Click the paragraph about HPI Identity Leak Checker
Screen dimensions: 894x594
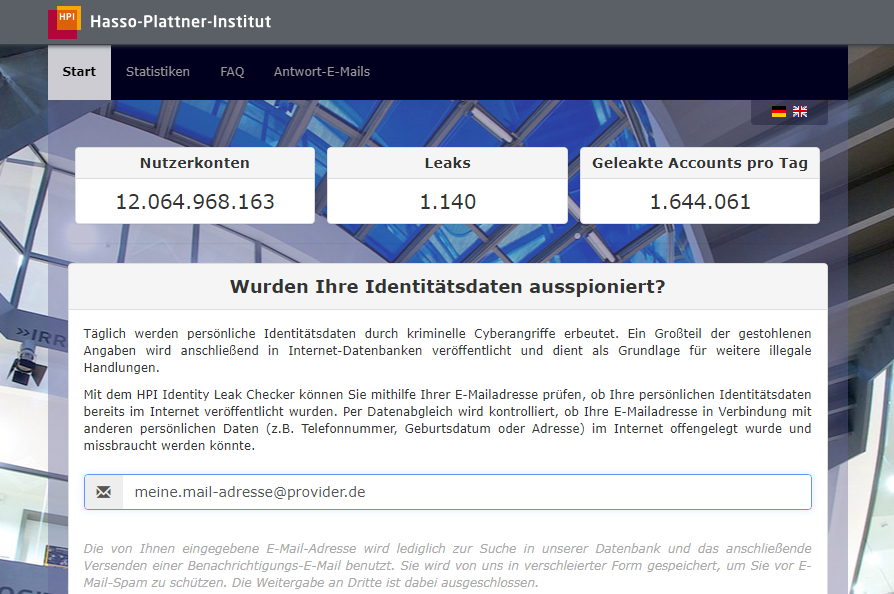coord(447,420)
